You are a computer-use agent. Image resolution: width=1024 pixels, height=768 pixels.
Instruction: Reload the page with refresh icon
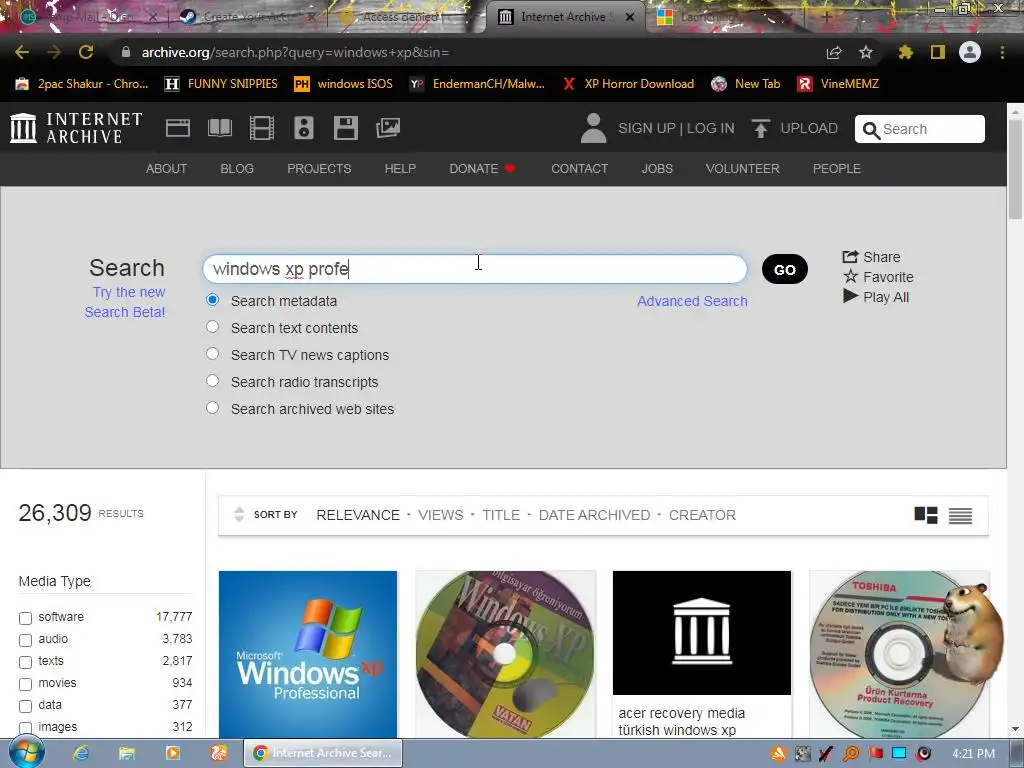[86, 52]
